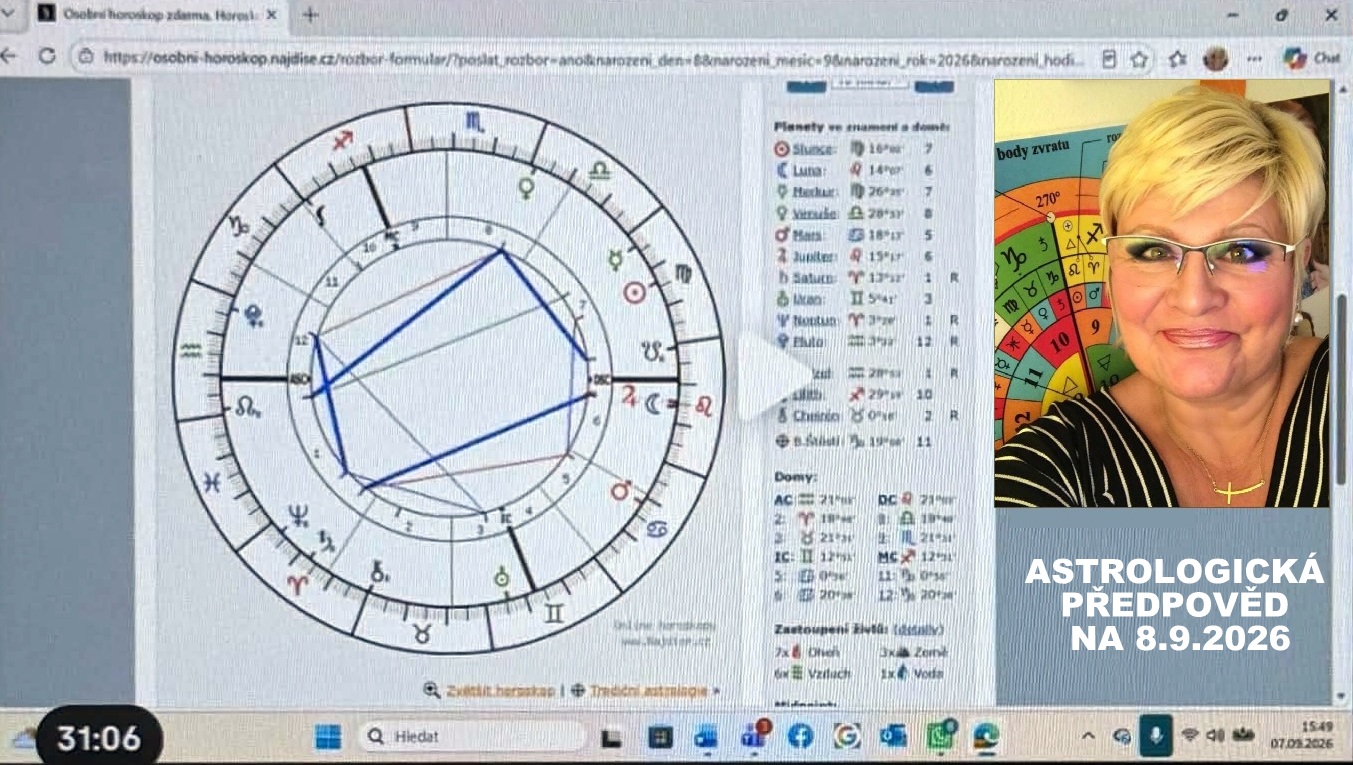Image resolution: width=1353 pixels, height=765 pixels.
Task: Open the Copilot Chat icon
Action: tap(1311, 58)
